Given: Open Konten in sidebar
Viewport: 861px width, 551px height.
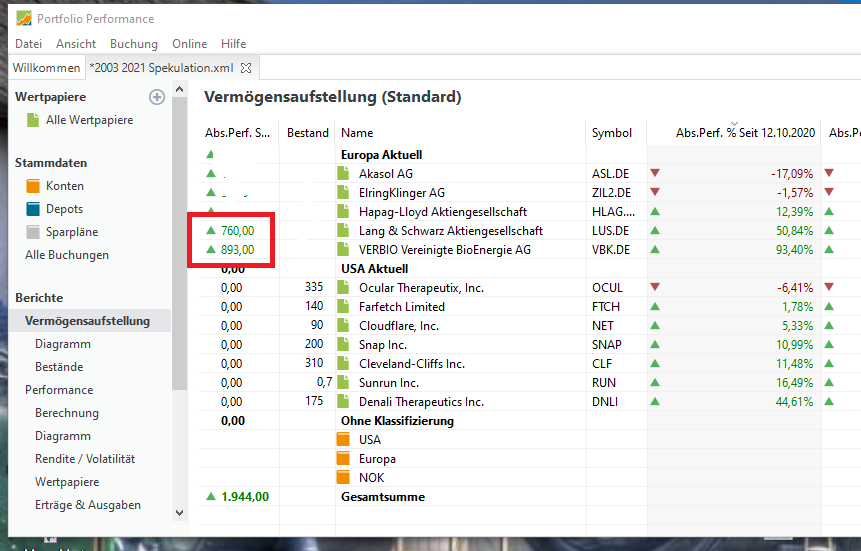Looking at the screenshot, I should 65,186.
